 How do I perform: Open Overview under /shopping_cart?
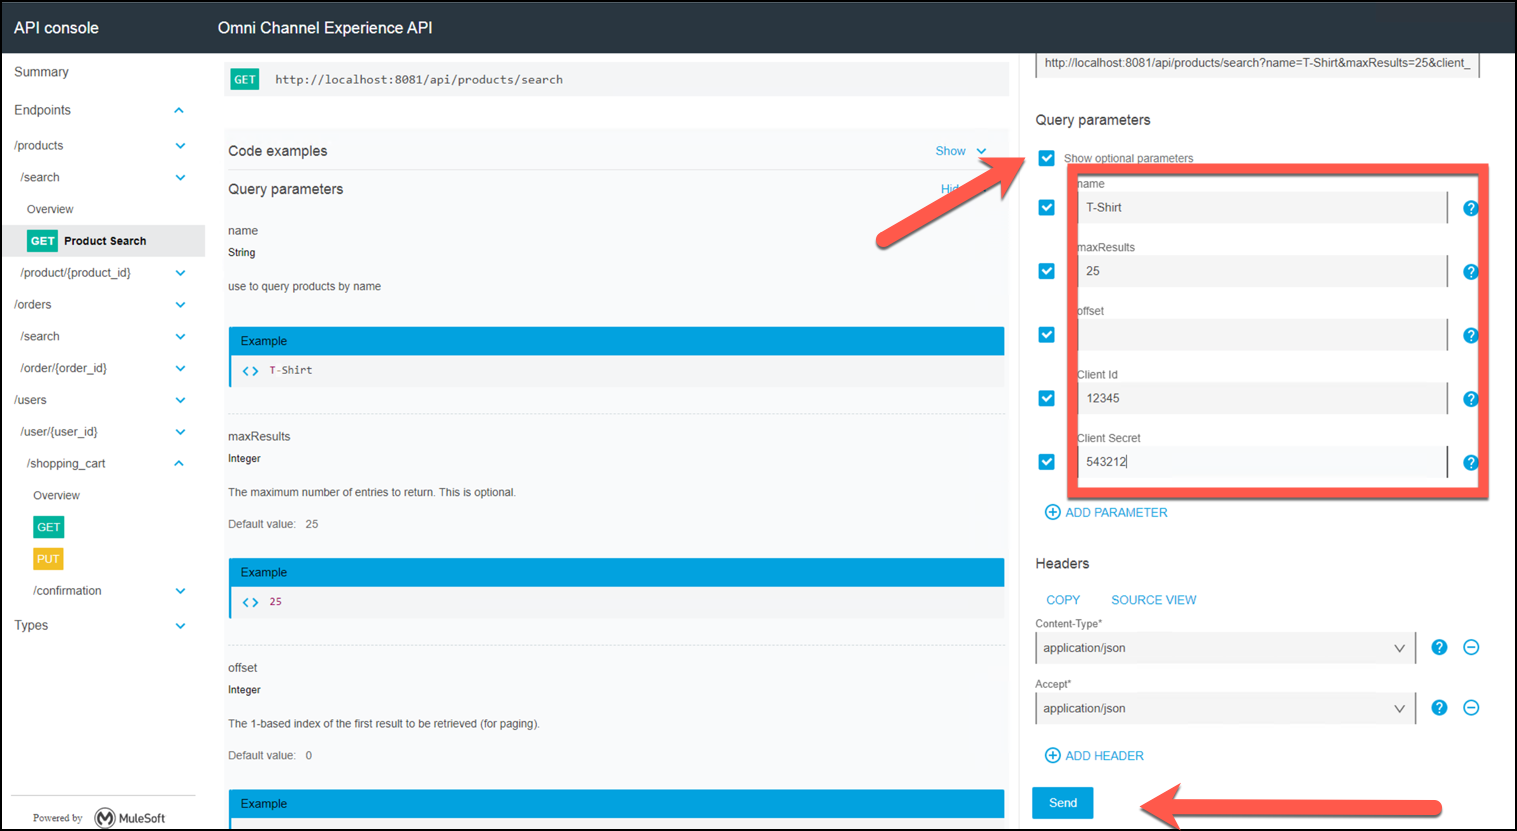pyautogui.click(x=56, y=495)
